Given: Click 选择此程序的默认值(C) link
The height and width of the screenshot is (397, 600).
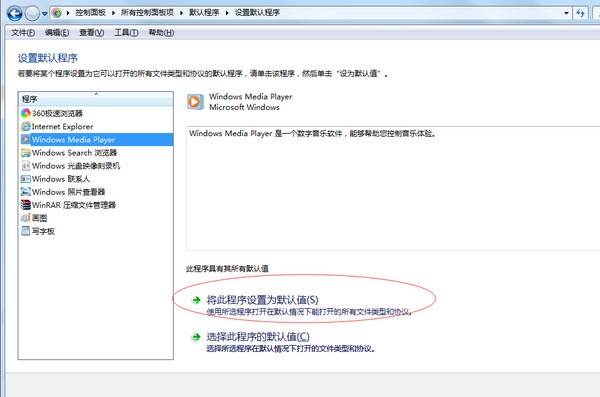Looking at the screenshot, I should pos(258,337).
